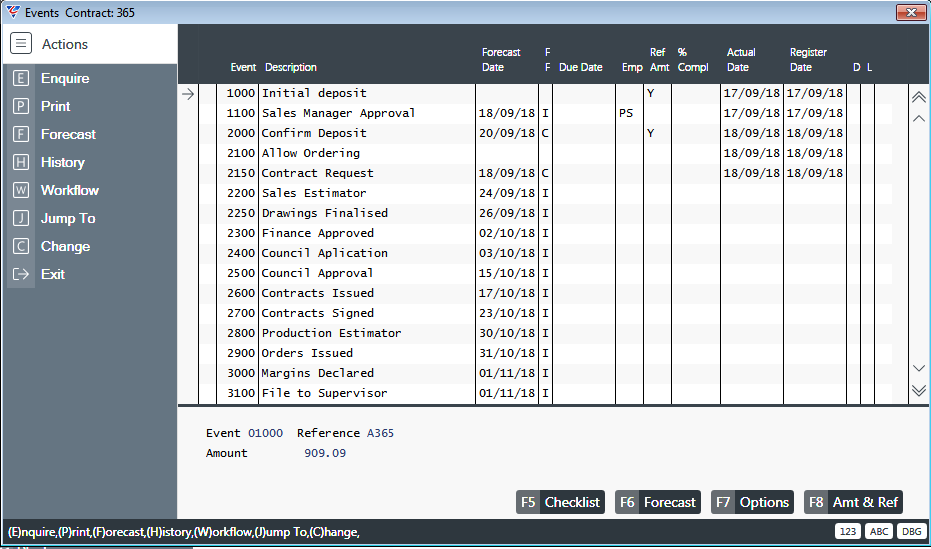Select the Initial deposit event row
The width and height of the screenshot is (931, 549).
pos(544,93)
